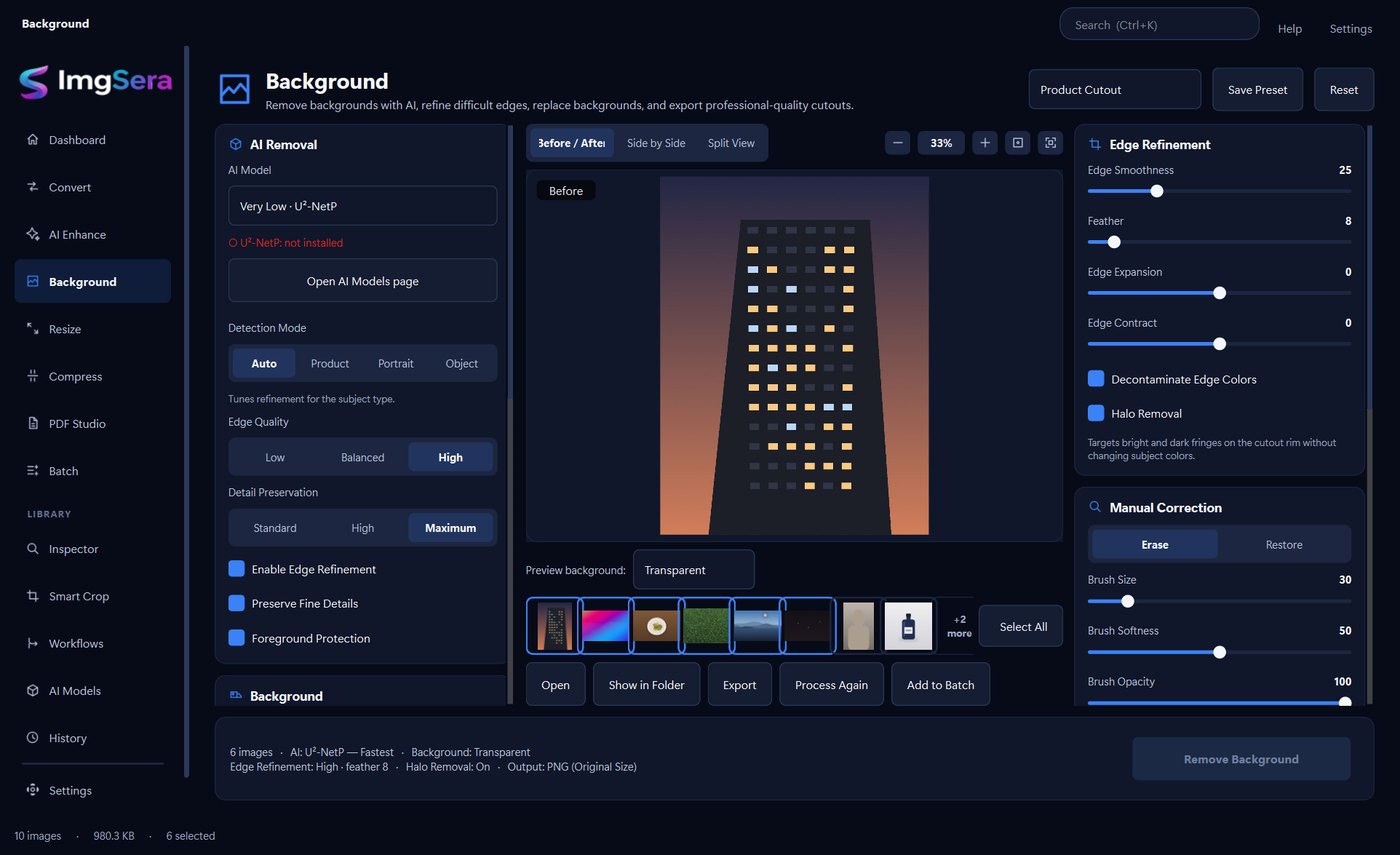Go to Convert via its arrows icon

(x=33, y=187)
